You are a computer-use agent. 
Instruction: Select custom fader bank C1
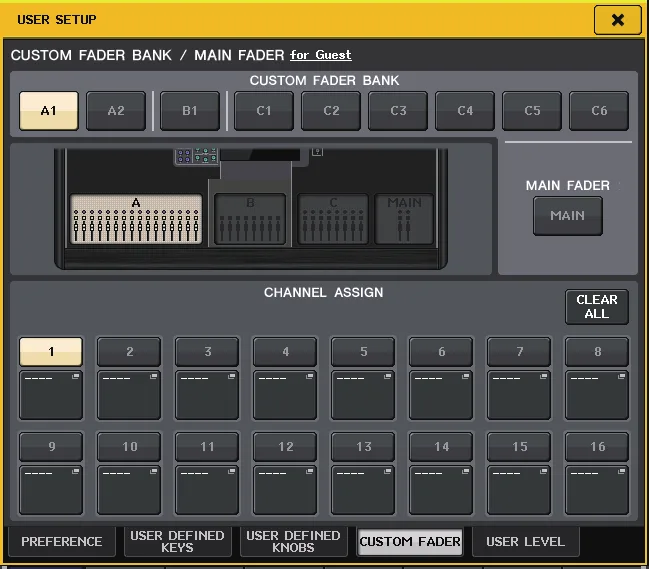[x=264, y=111]
